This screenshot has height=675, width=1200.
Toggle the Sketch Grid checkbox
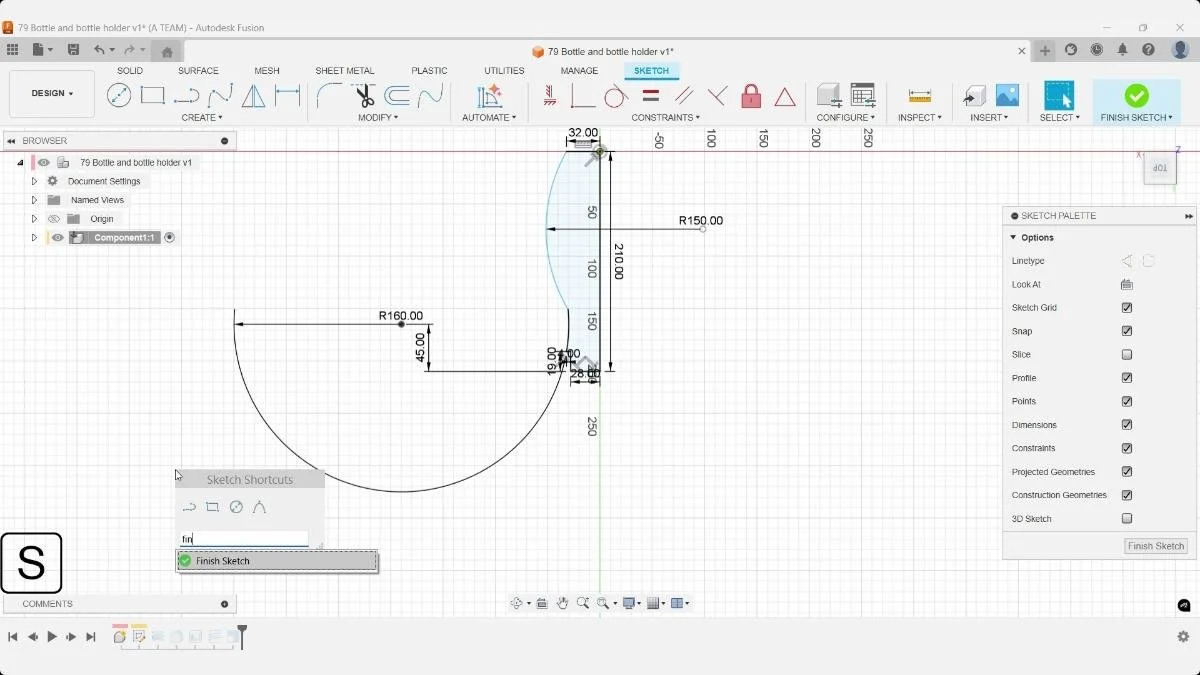click(1127, 308)
